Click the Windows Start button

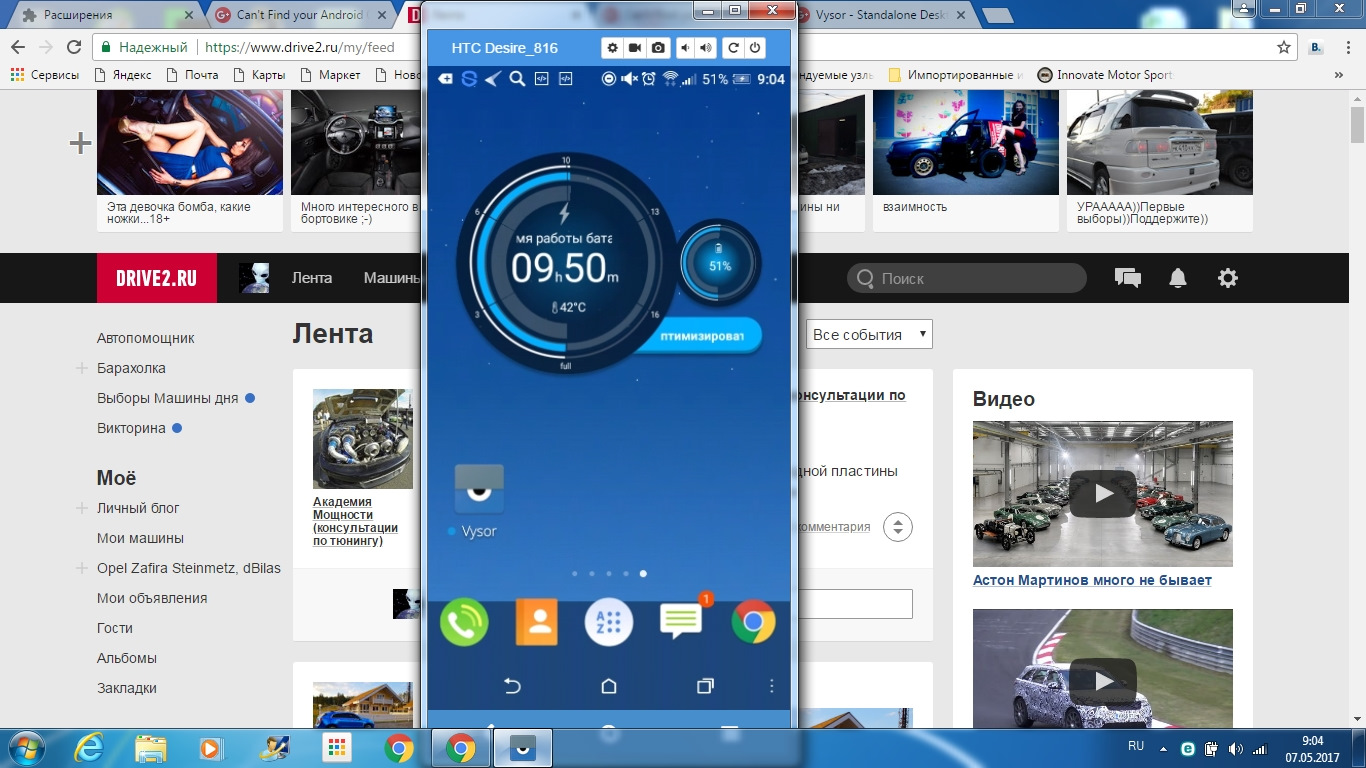tap(25, 748)
